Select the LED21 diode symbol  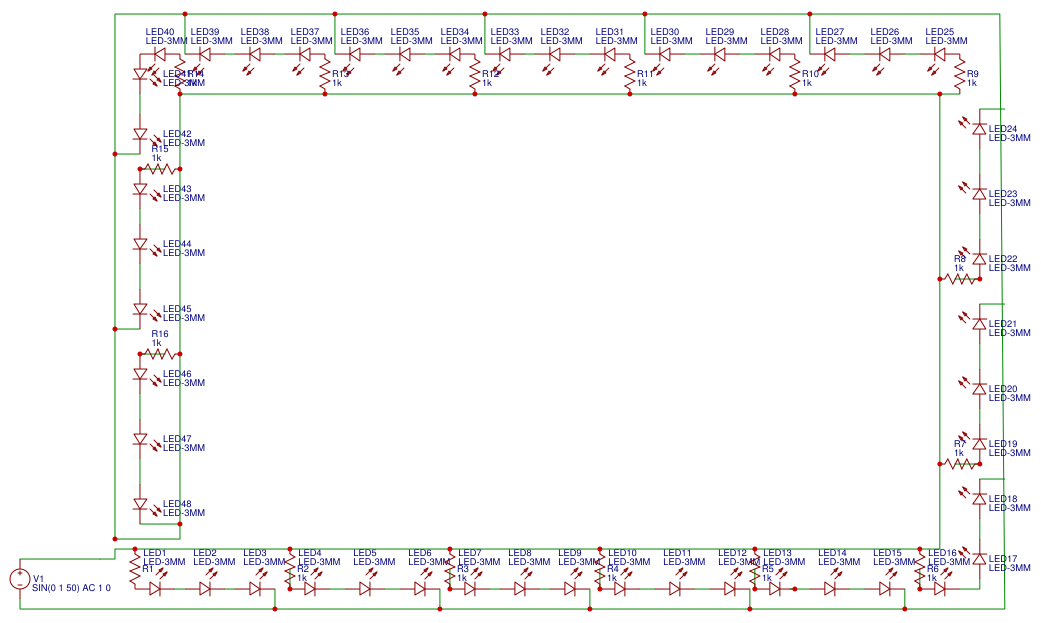pos(979,323)
